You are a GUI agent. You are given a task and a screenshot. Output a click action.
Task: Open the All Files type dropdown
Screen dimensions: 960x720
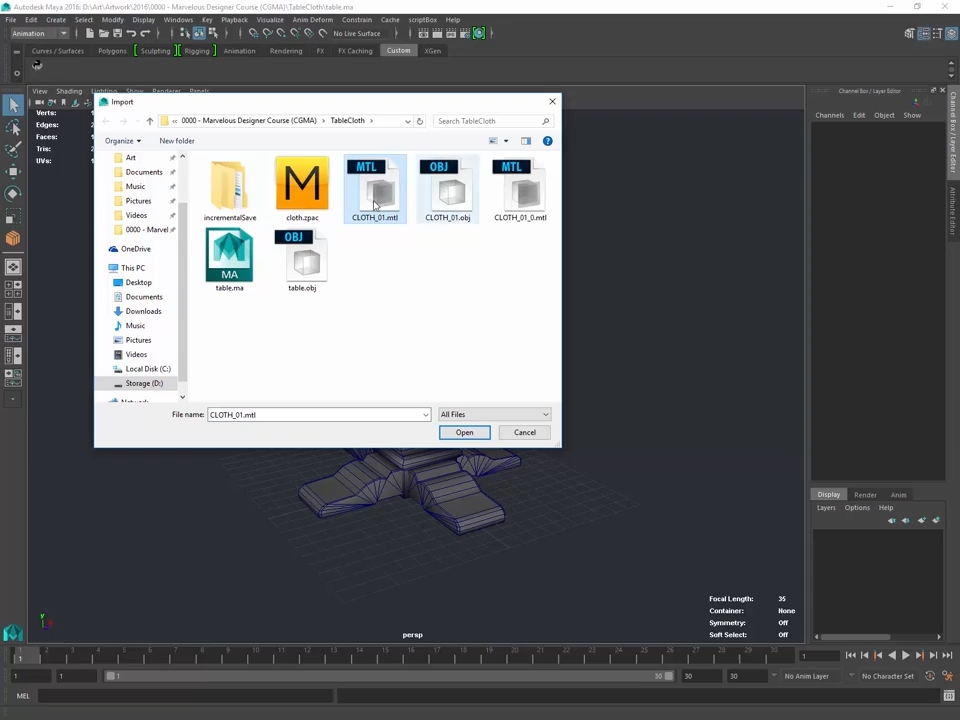point(494,414)
